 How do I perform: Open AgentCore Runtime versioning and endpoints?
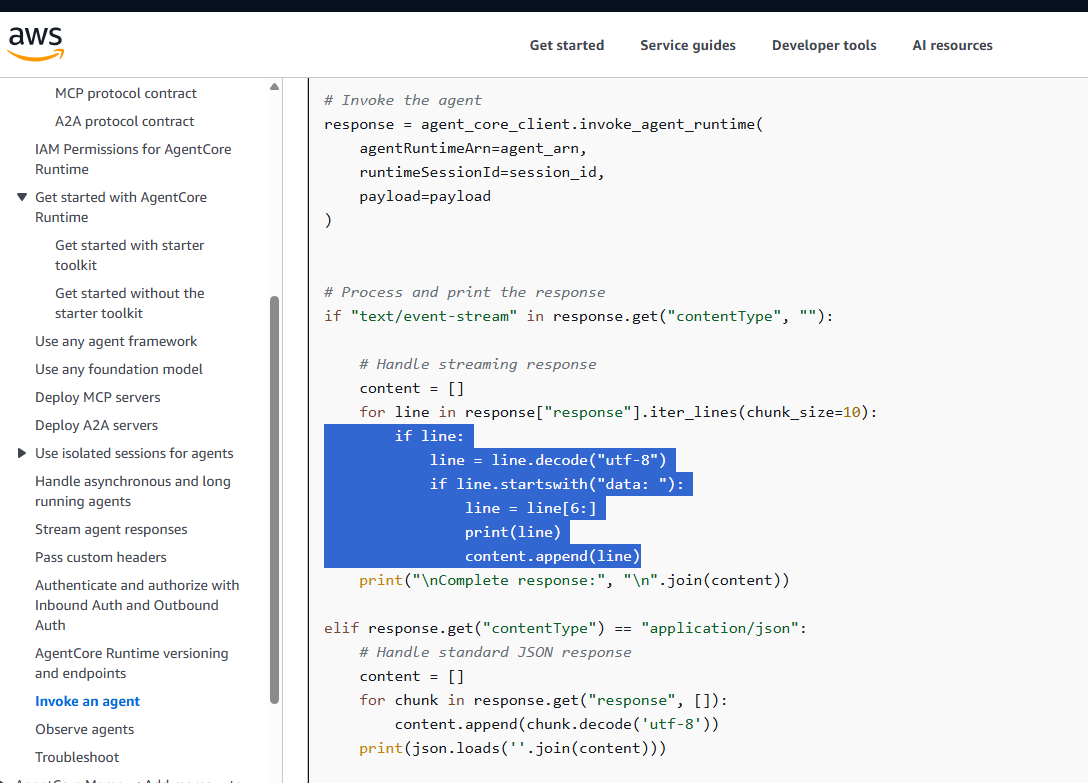tap(131, 663)
